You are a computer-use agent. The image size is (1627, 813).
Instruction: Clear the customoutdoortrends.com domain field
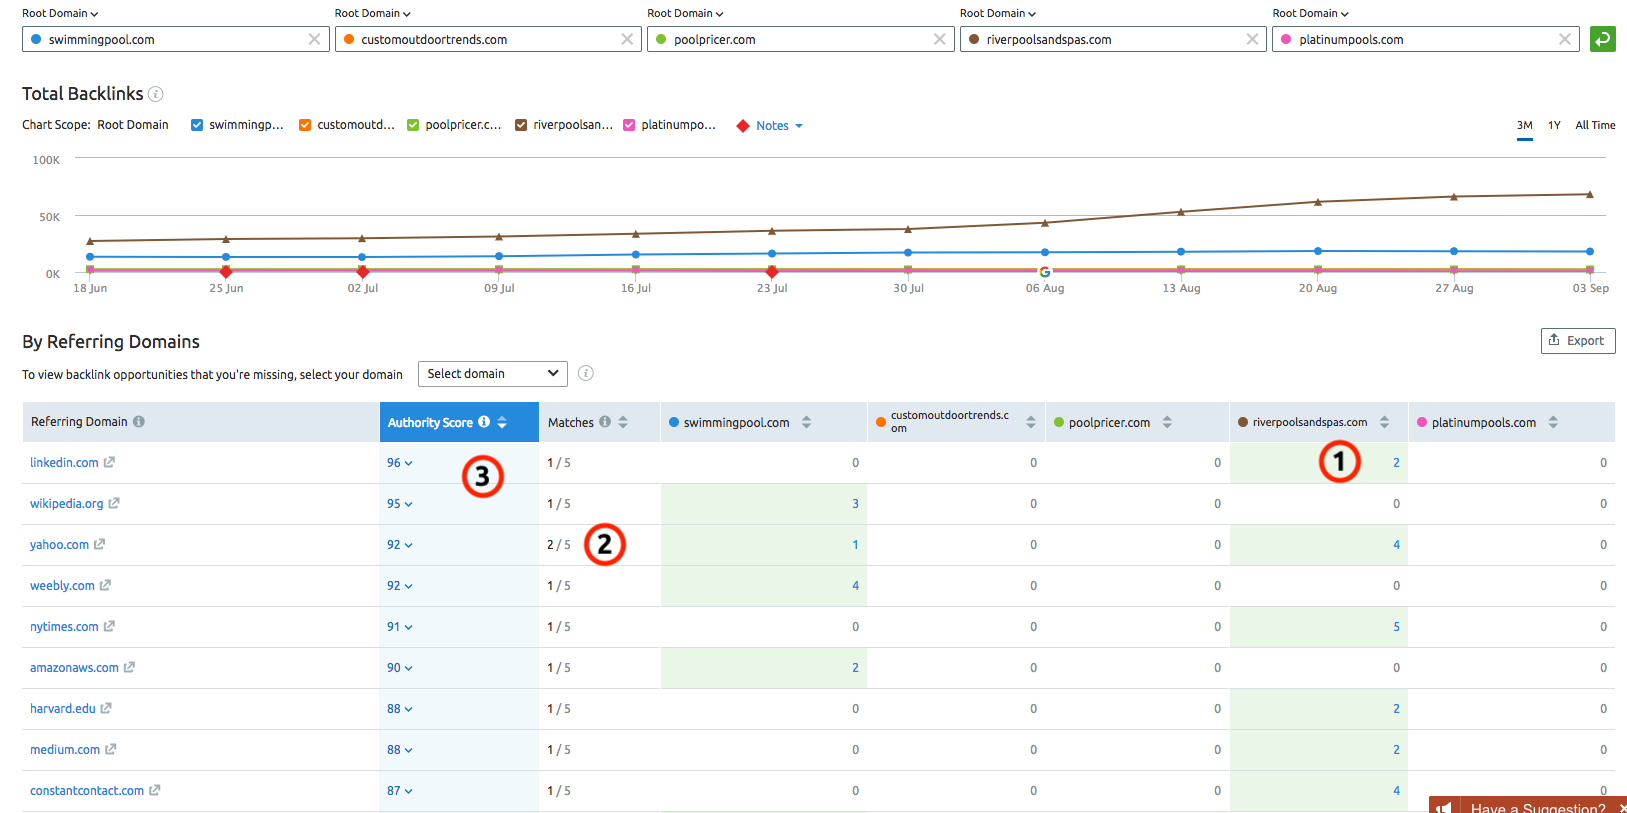pyautogui.click(x=627, y=39)
